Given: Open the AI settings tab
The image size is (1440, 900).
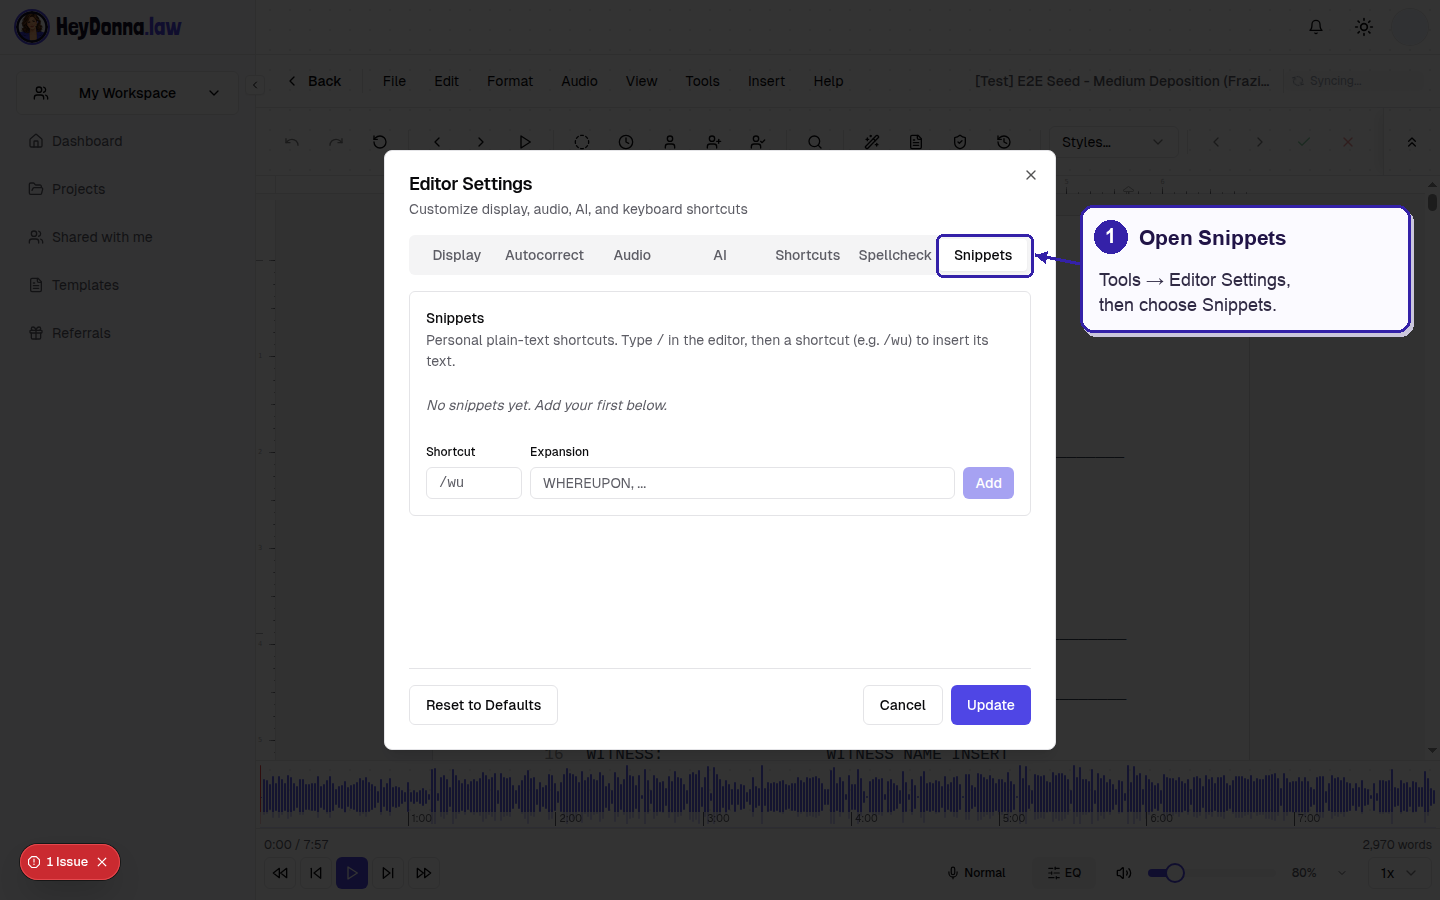Looking at the screenshot, I should click(x=720, y=255).
